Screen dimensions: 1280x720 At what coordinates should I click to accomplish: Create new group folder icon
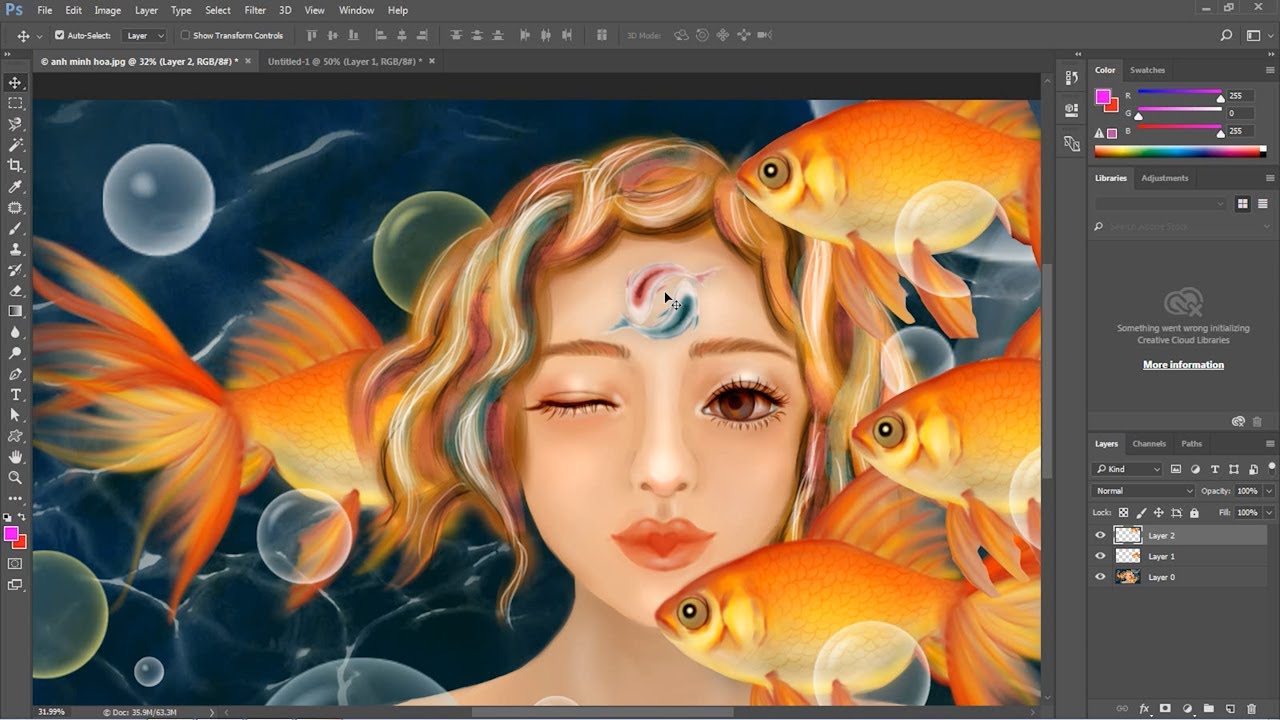[1208, 708]
